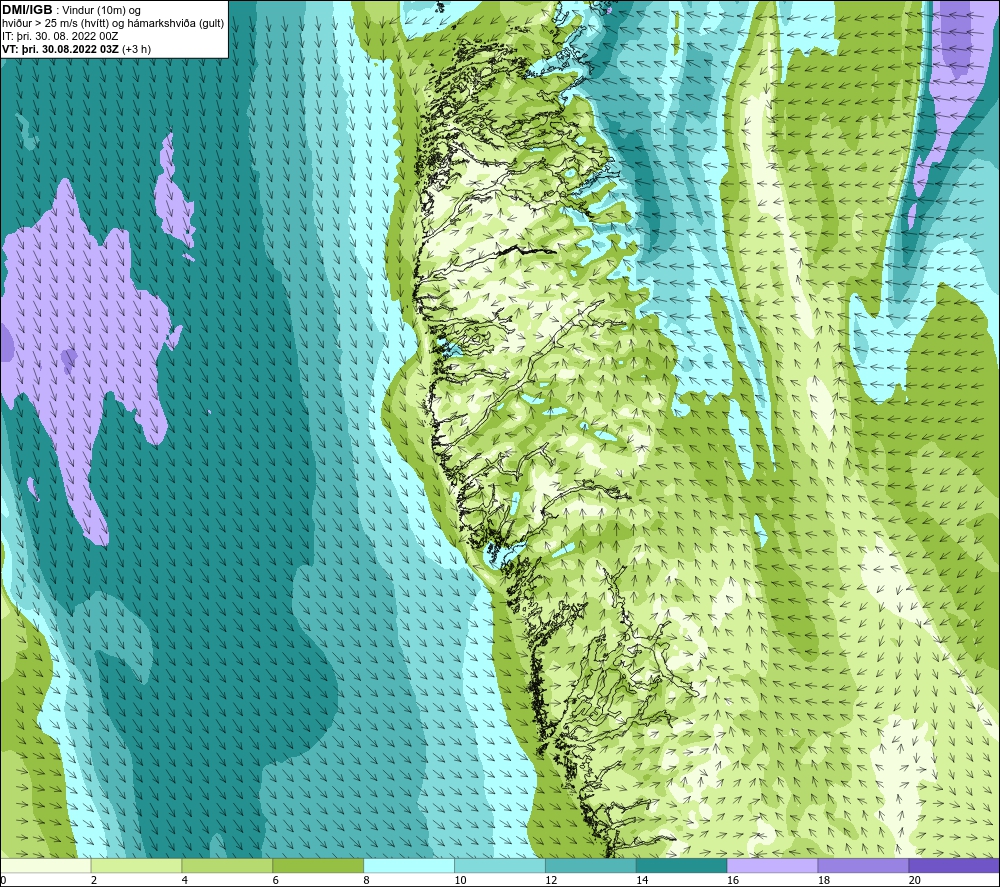Click the scale label '20'
Viewport: 1000px width, 887px height.
coord(915,880)
